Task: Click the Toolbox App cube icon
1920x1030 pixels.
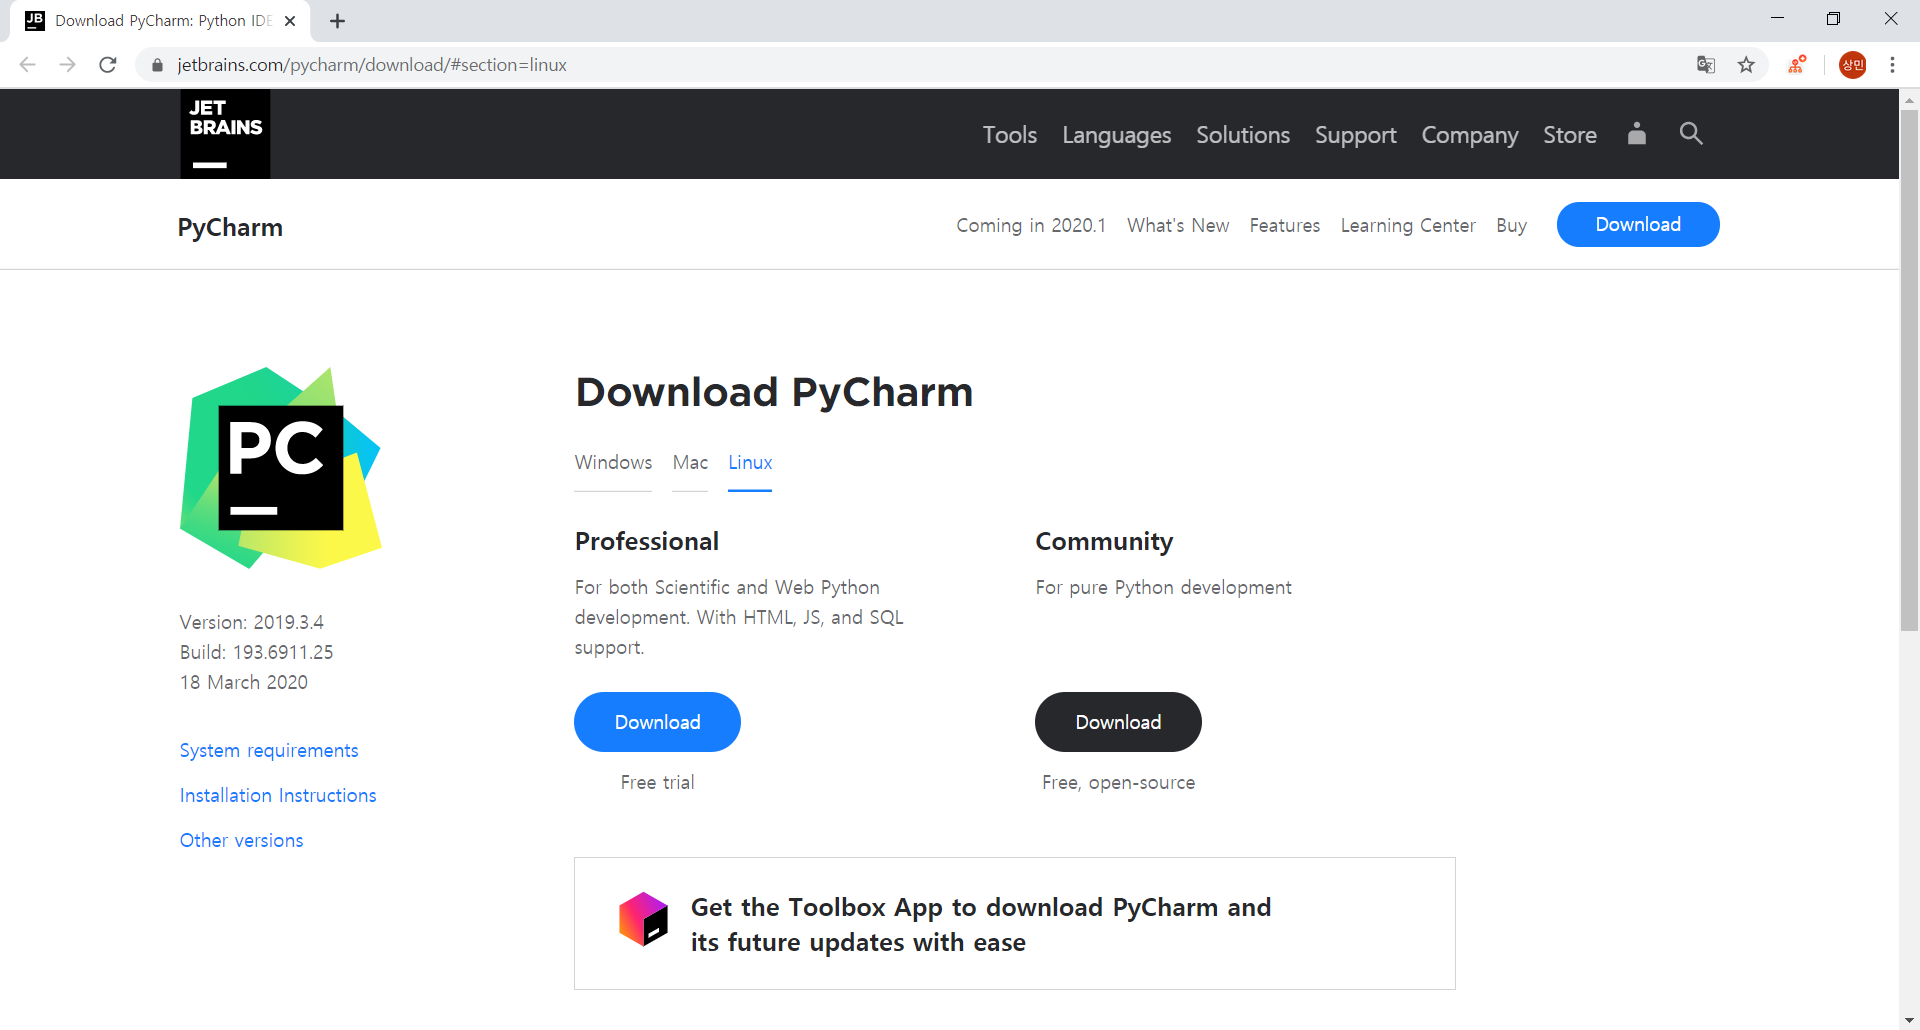Action: 643,919
